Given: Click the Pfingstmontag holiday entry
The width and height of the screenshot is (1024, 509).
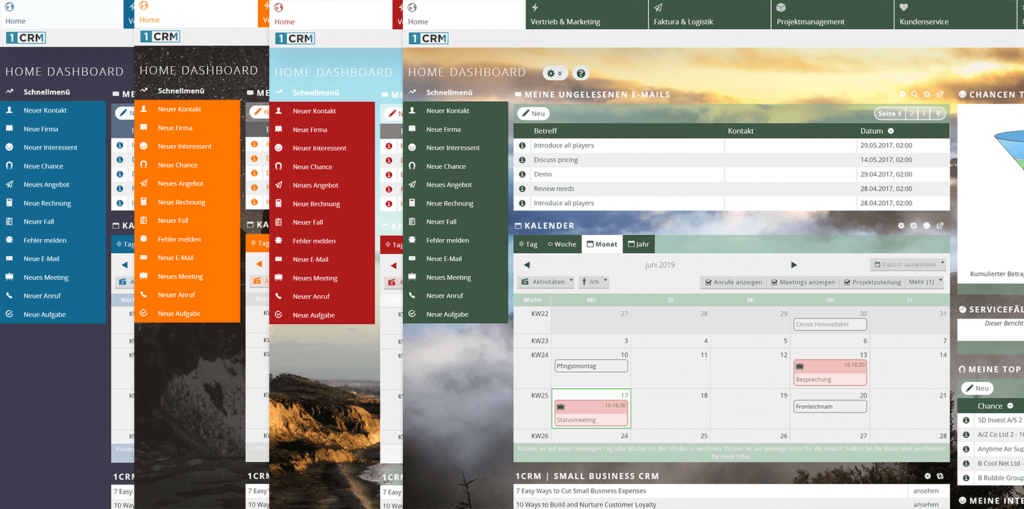Looking at the screenshot, I should click(x=591, y=366).
